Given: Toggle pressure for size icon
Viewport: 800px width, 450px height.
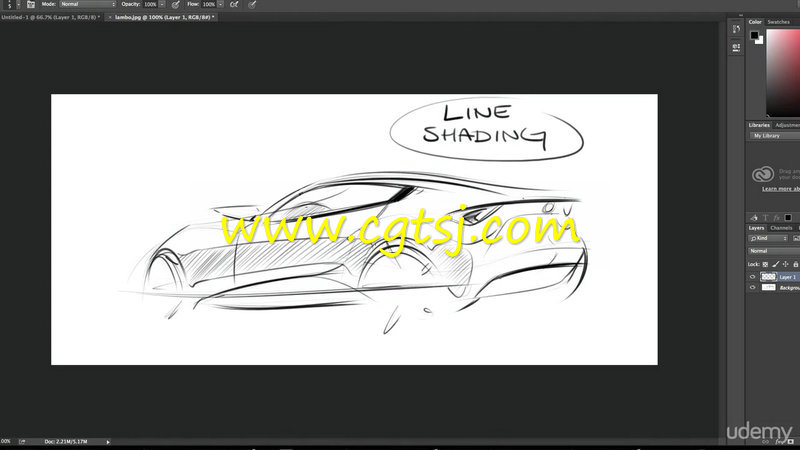Looking at the screenshot, I should [x=252, y=5].
